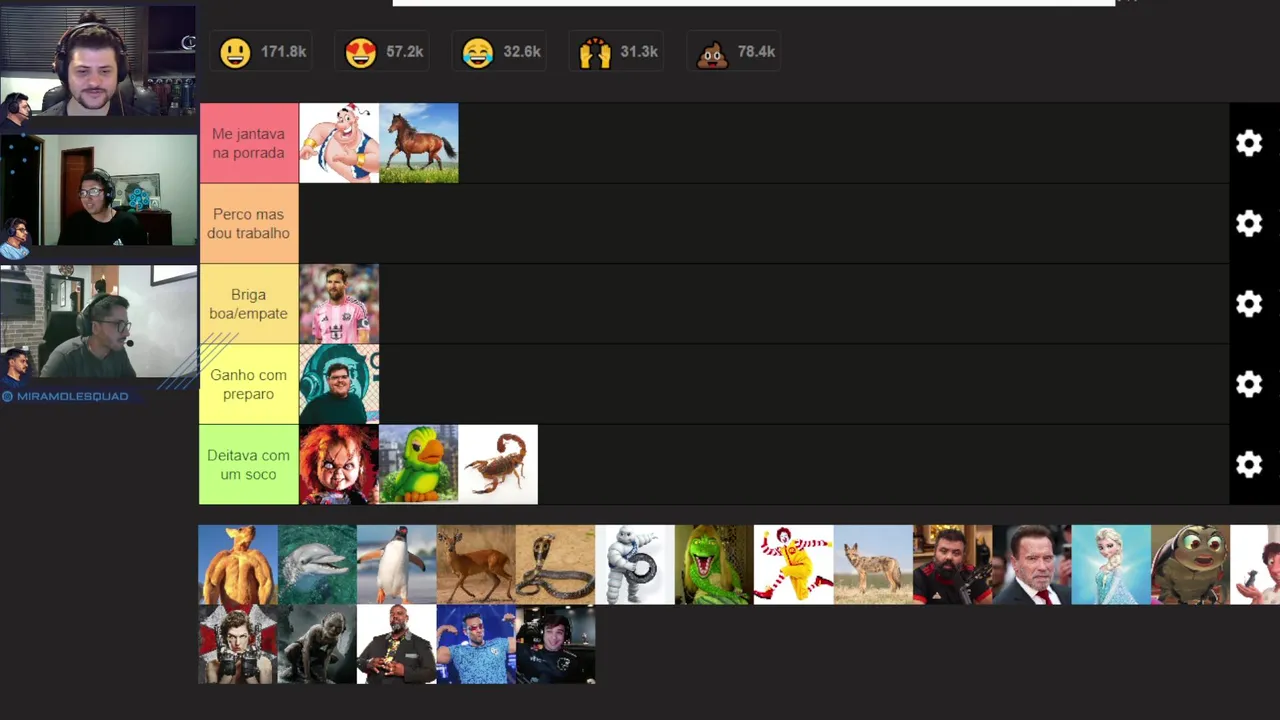Choose the cobra snake image
Viewport: 1280px width, 720px height.
(x=555, y=565)
